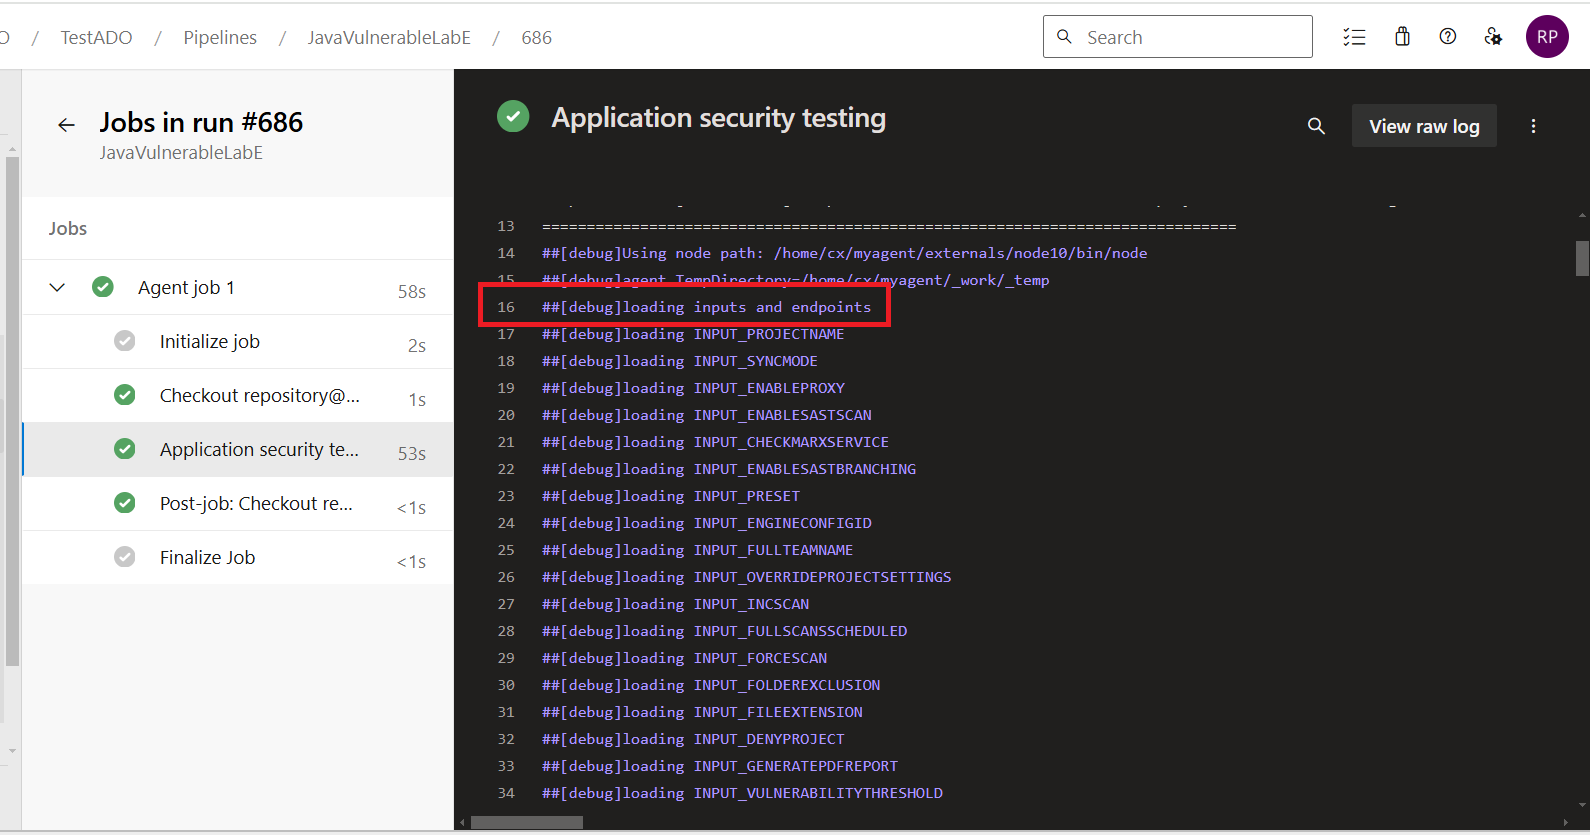Open the RP account avatar

[x=1547, y=37]
